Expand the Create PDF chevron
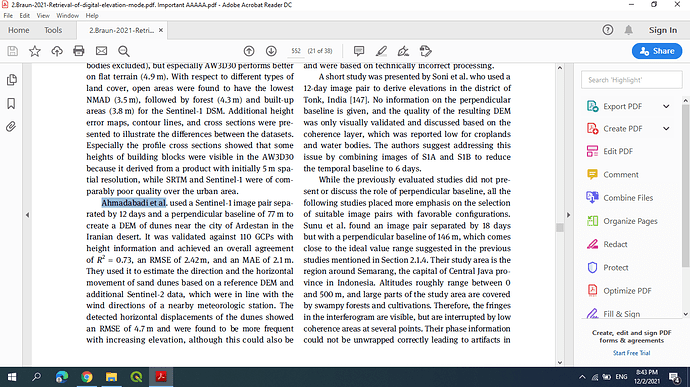Image resolution: width=690 pixels, height=387 pixels. pyautogui.click(x=666, y=129)
